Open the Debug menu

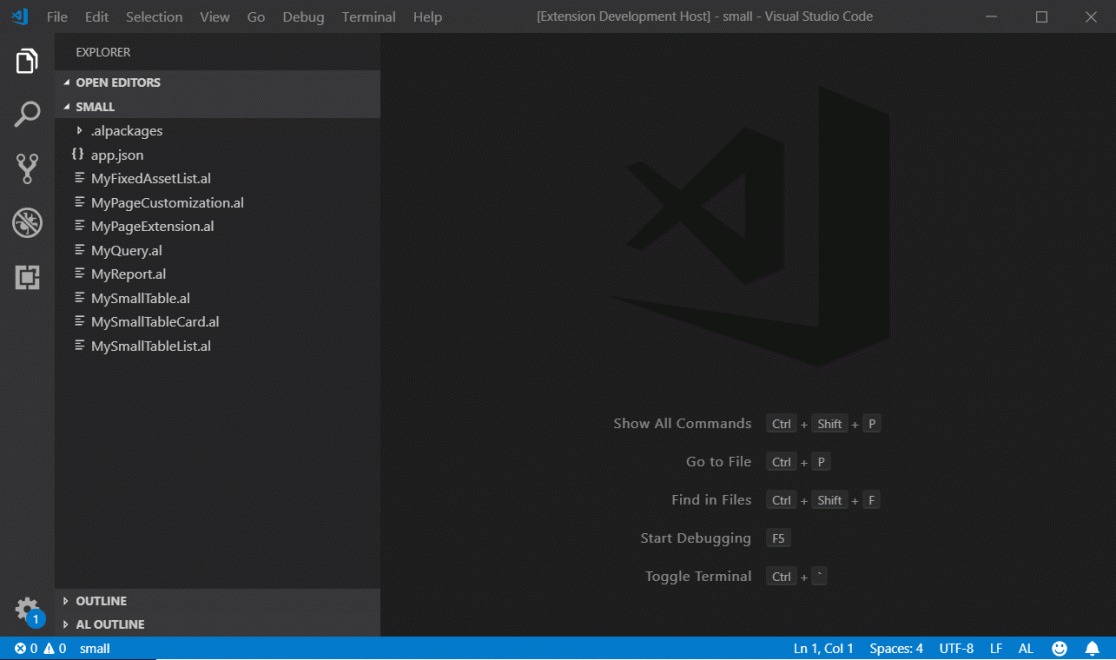click(x=303, y=16)
